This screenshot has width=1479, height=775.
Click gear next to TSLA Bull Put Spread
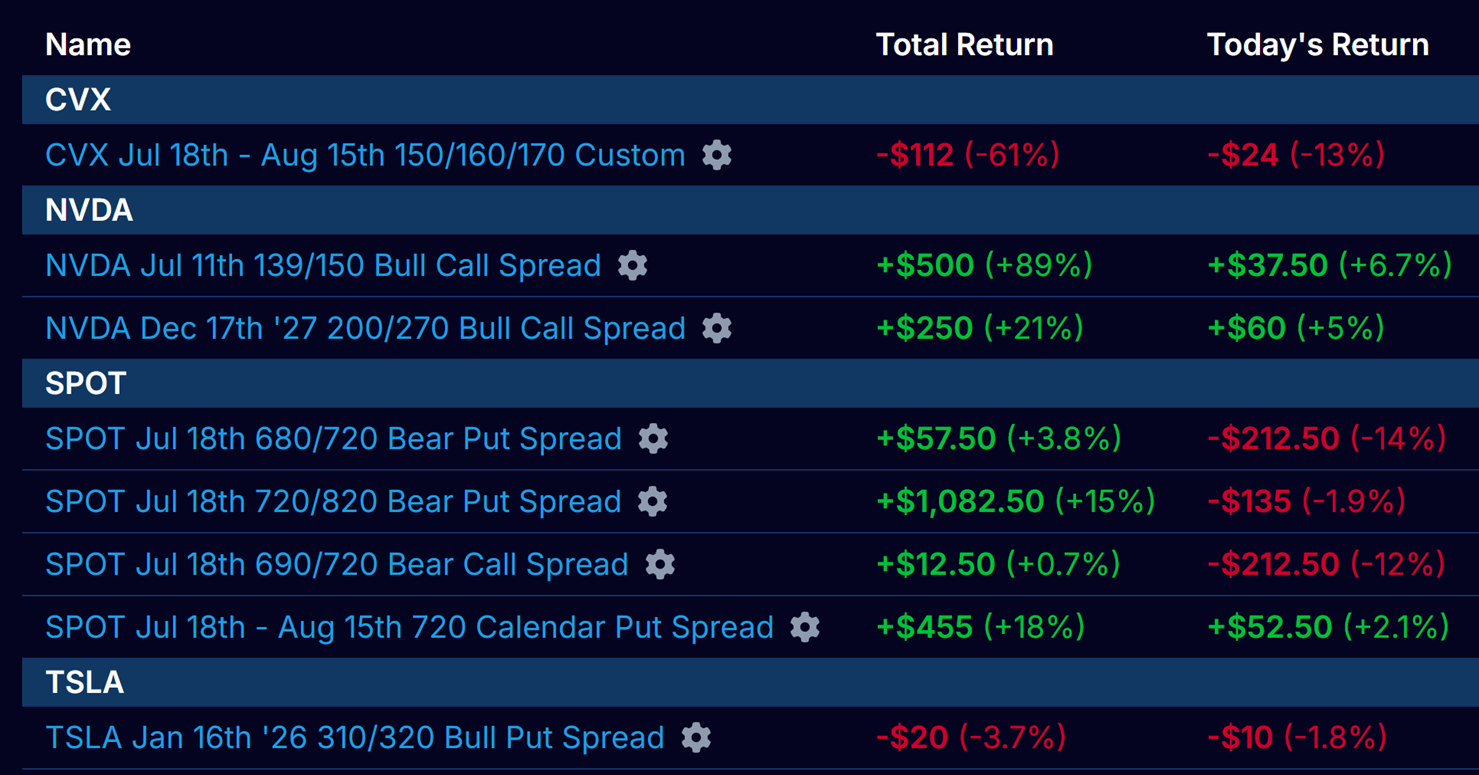point(697,738)
